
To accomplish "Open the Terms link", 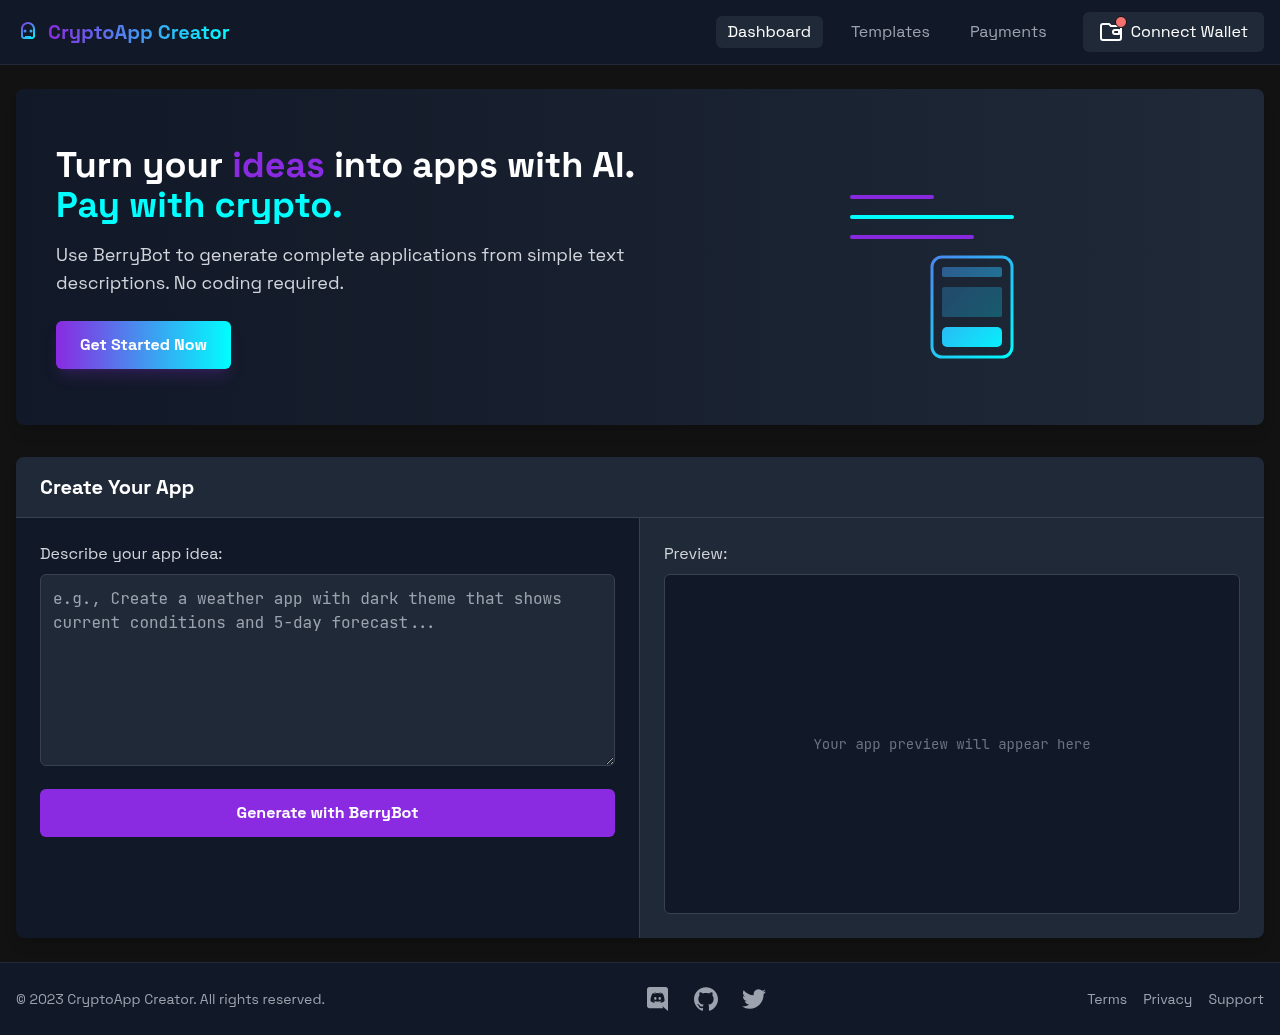I will click(1107, 998).
